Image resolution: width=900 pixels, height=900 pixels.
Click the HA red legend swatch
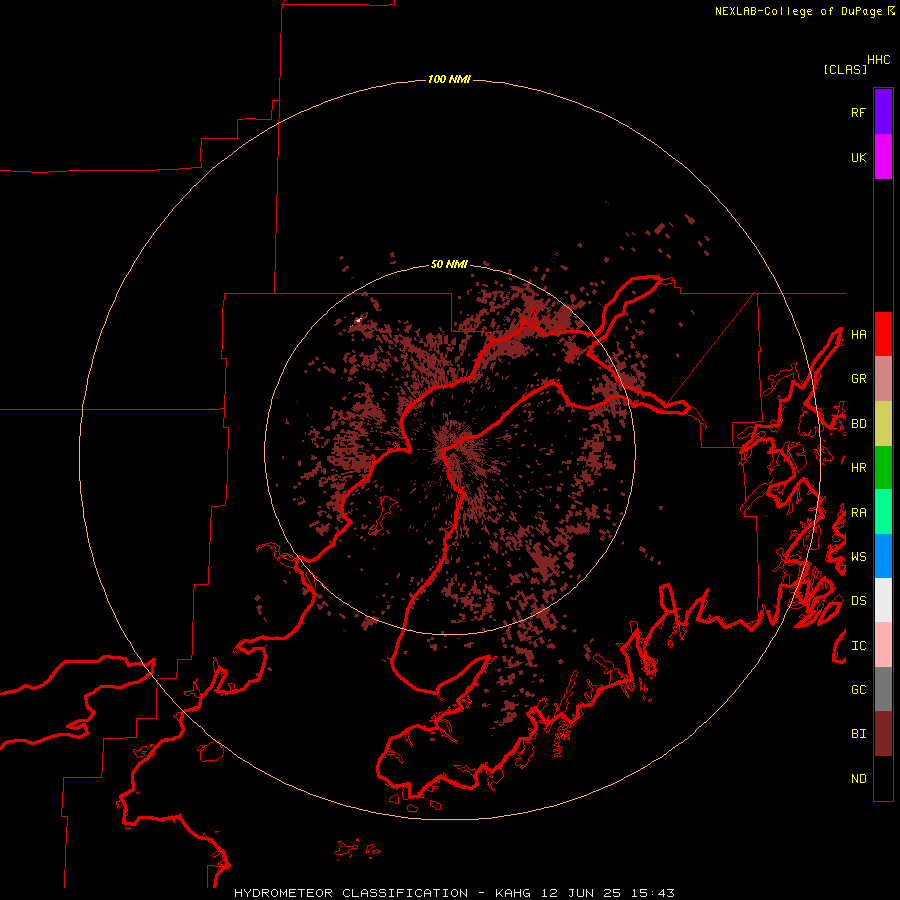[x=883, y=334]
